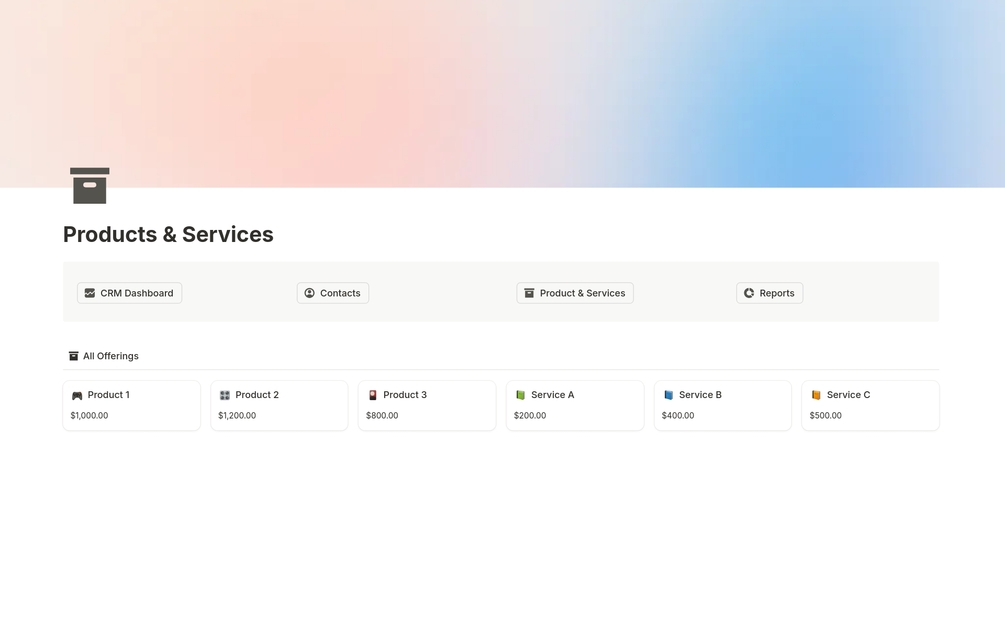Click the Service C orange book icon

[x=816, y=395]
